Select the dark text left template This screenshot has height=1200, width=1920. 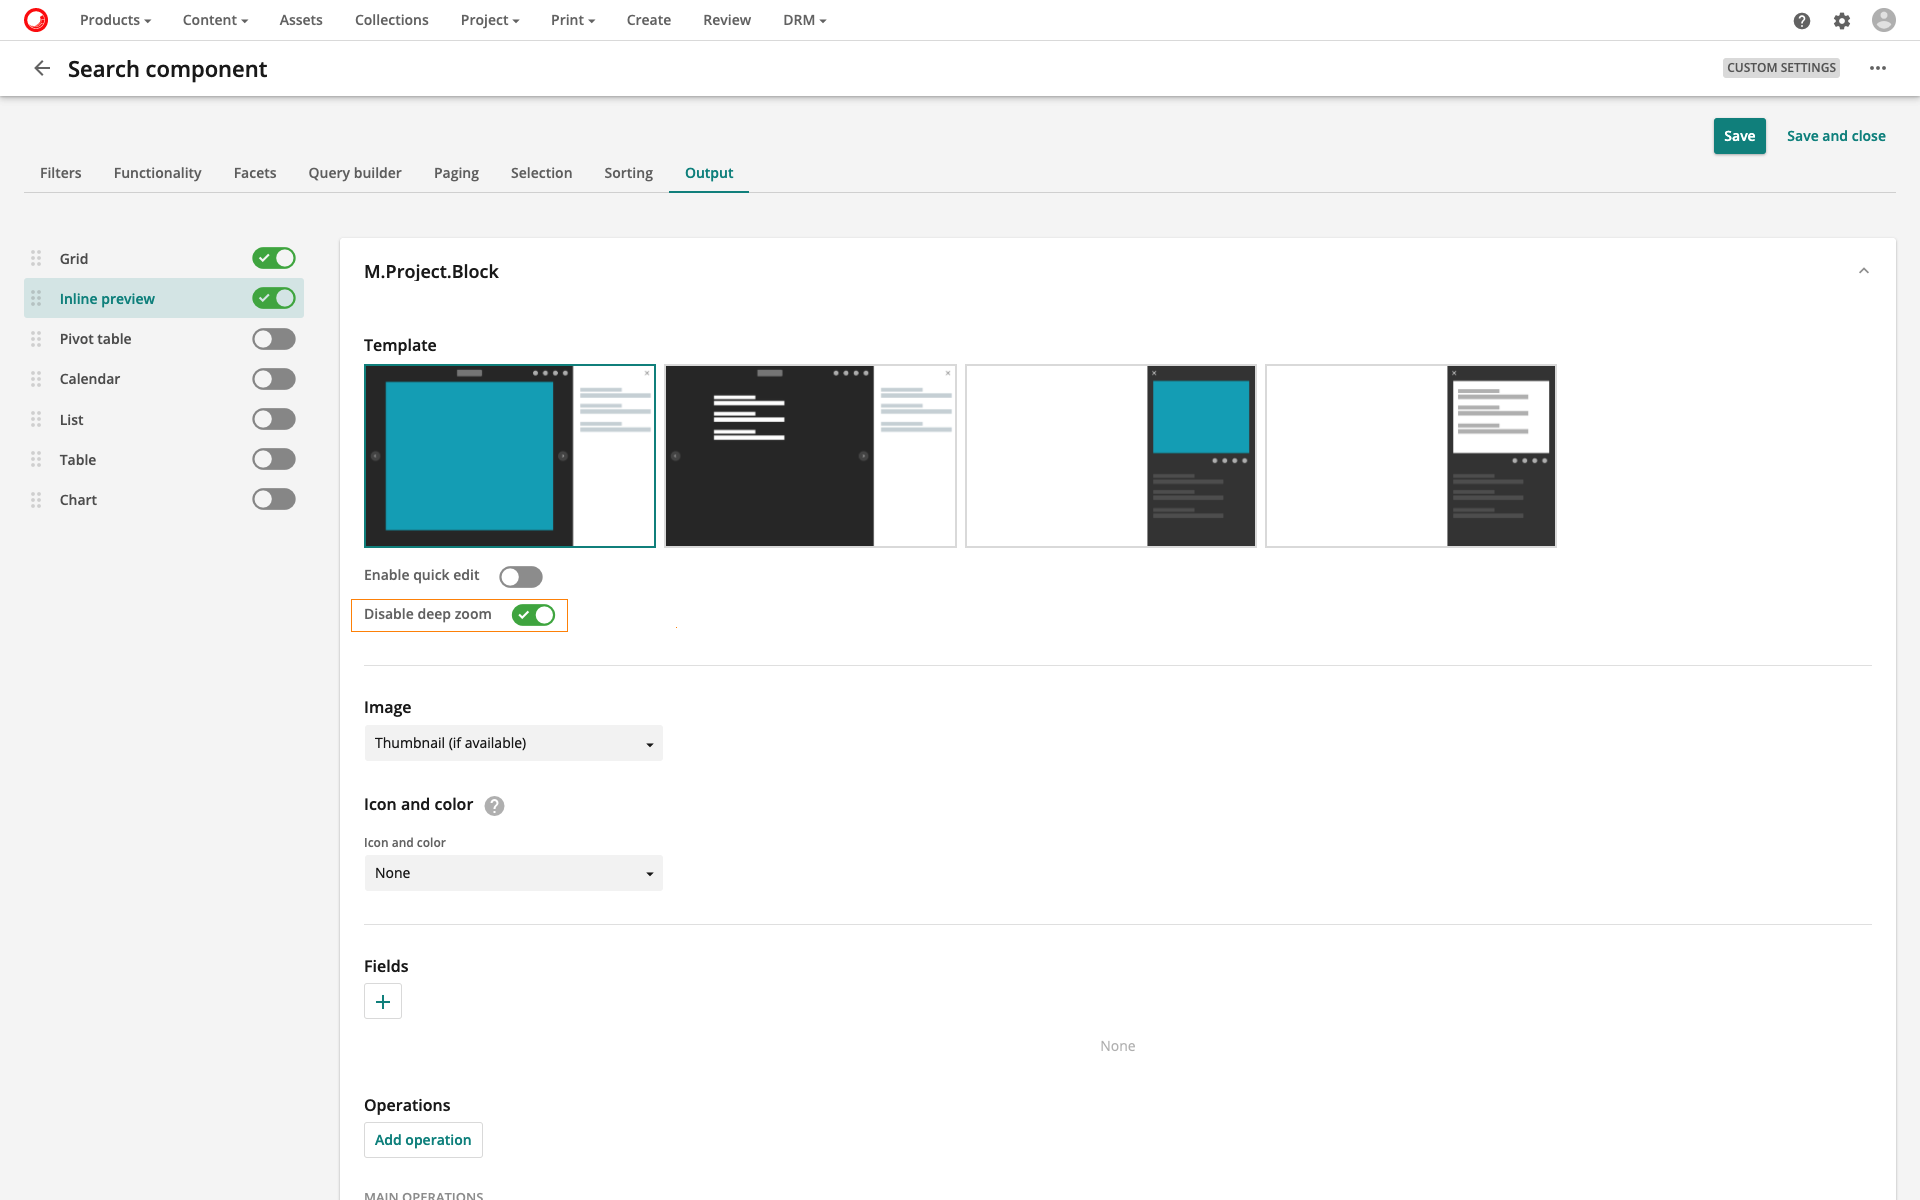811,456
